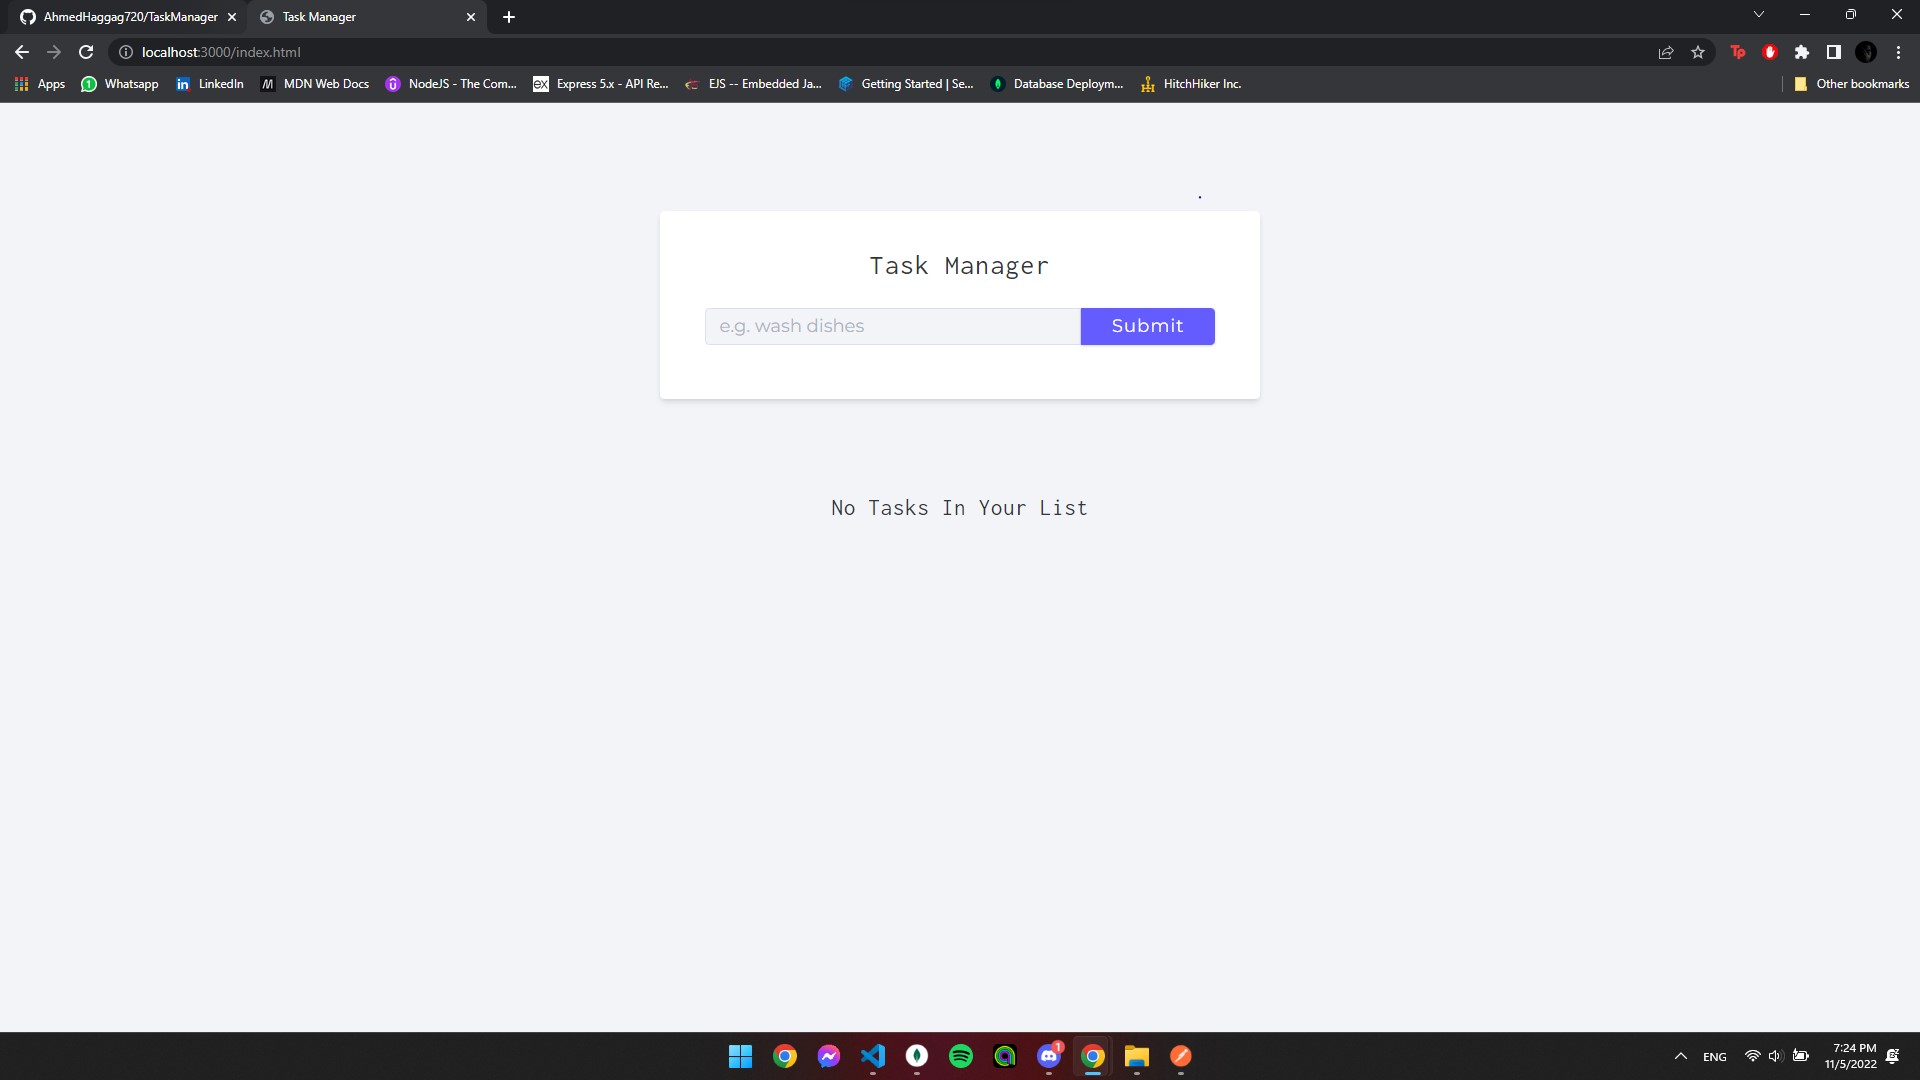Click the Submit button
The image size is (1920, 1080).
pos(1147,326)
